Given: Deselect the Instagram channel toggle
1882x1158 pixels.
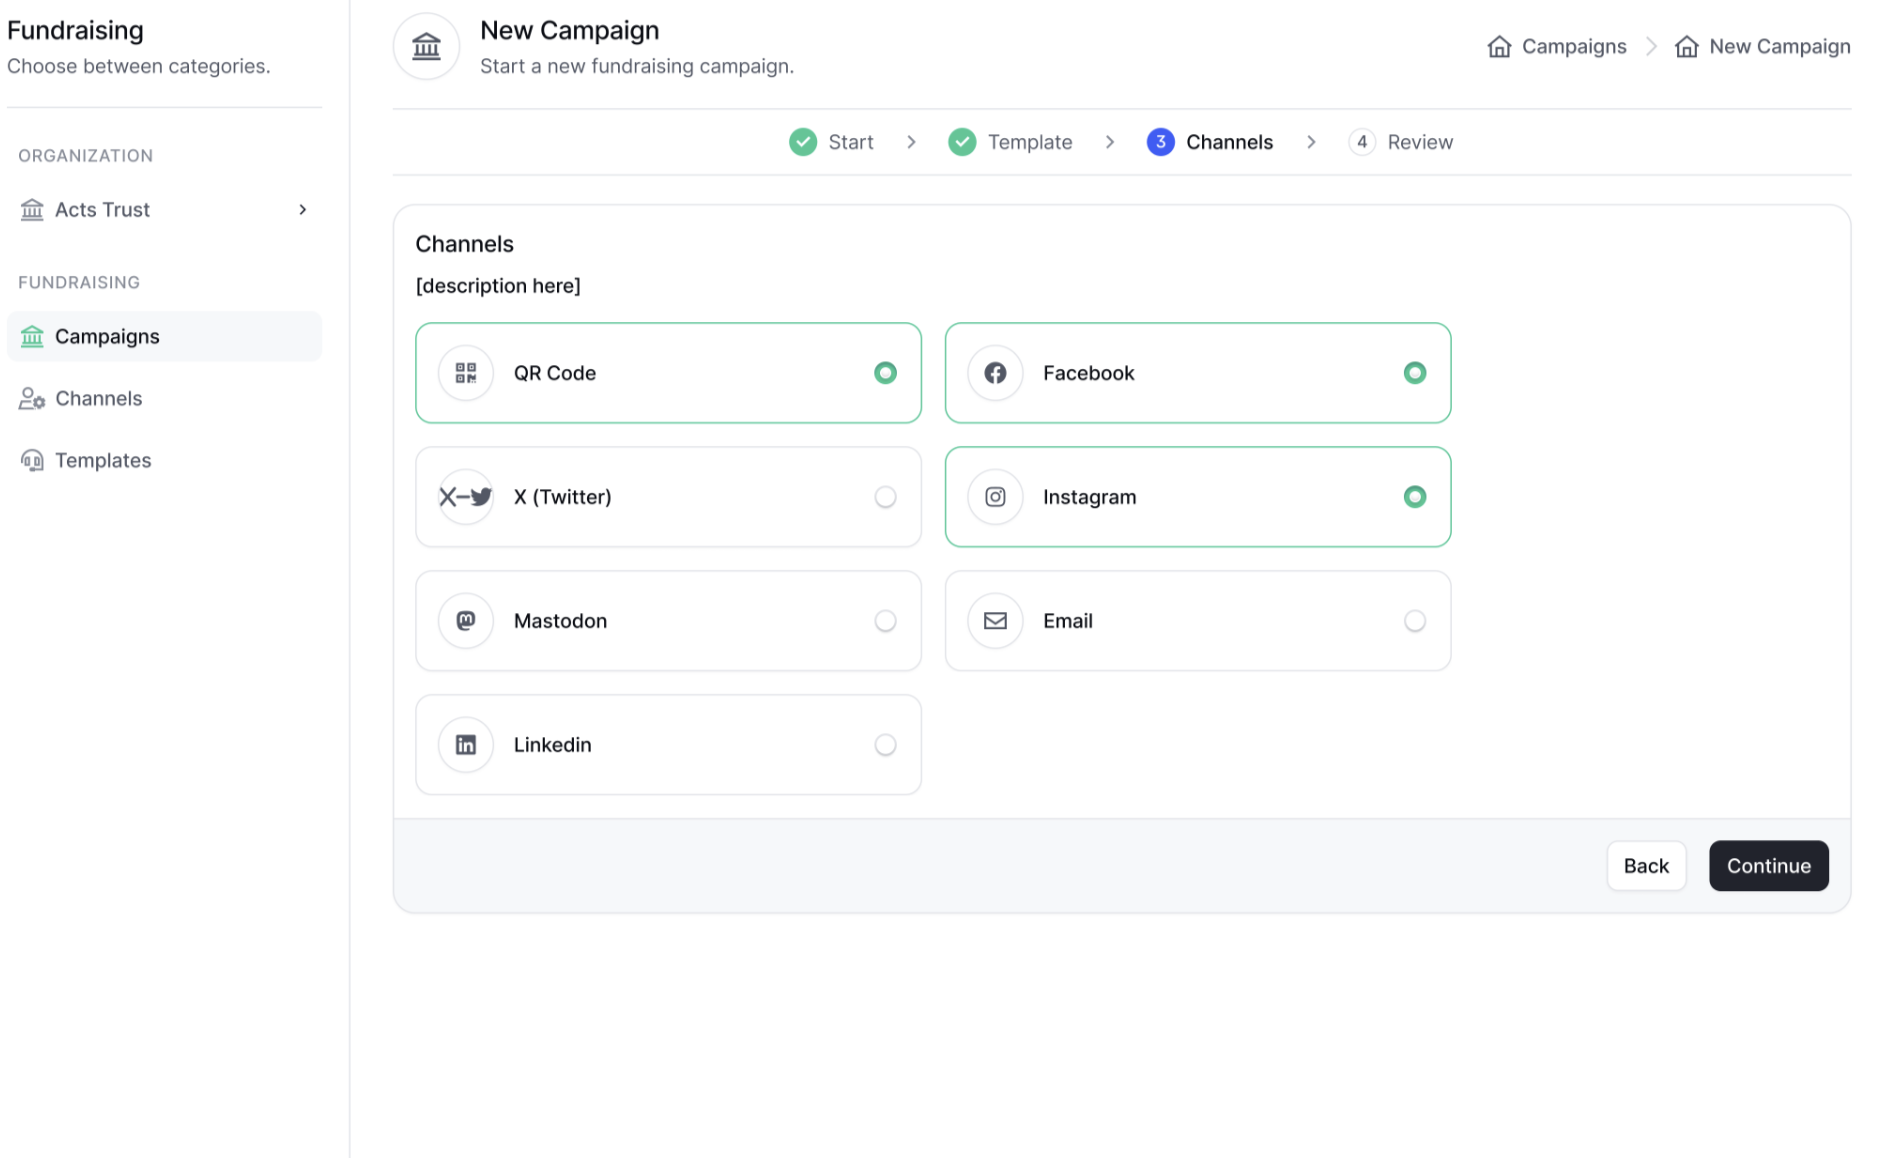Looking at the screenshot, I should [x=1415, y=496].
